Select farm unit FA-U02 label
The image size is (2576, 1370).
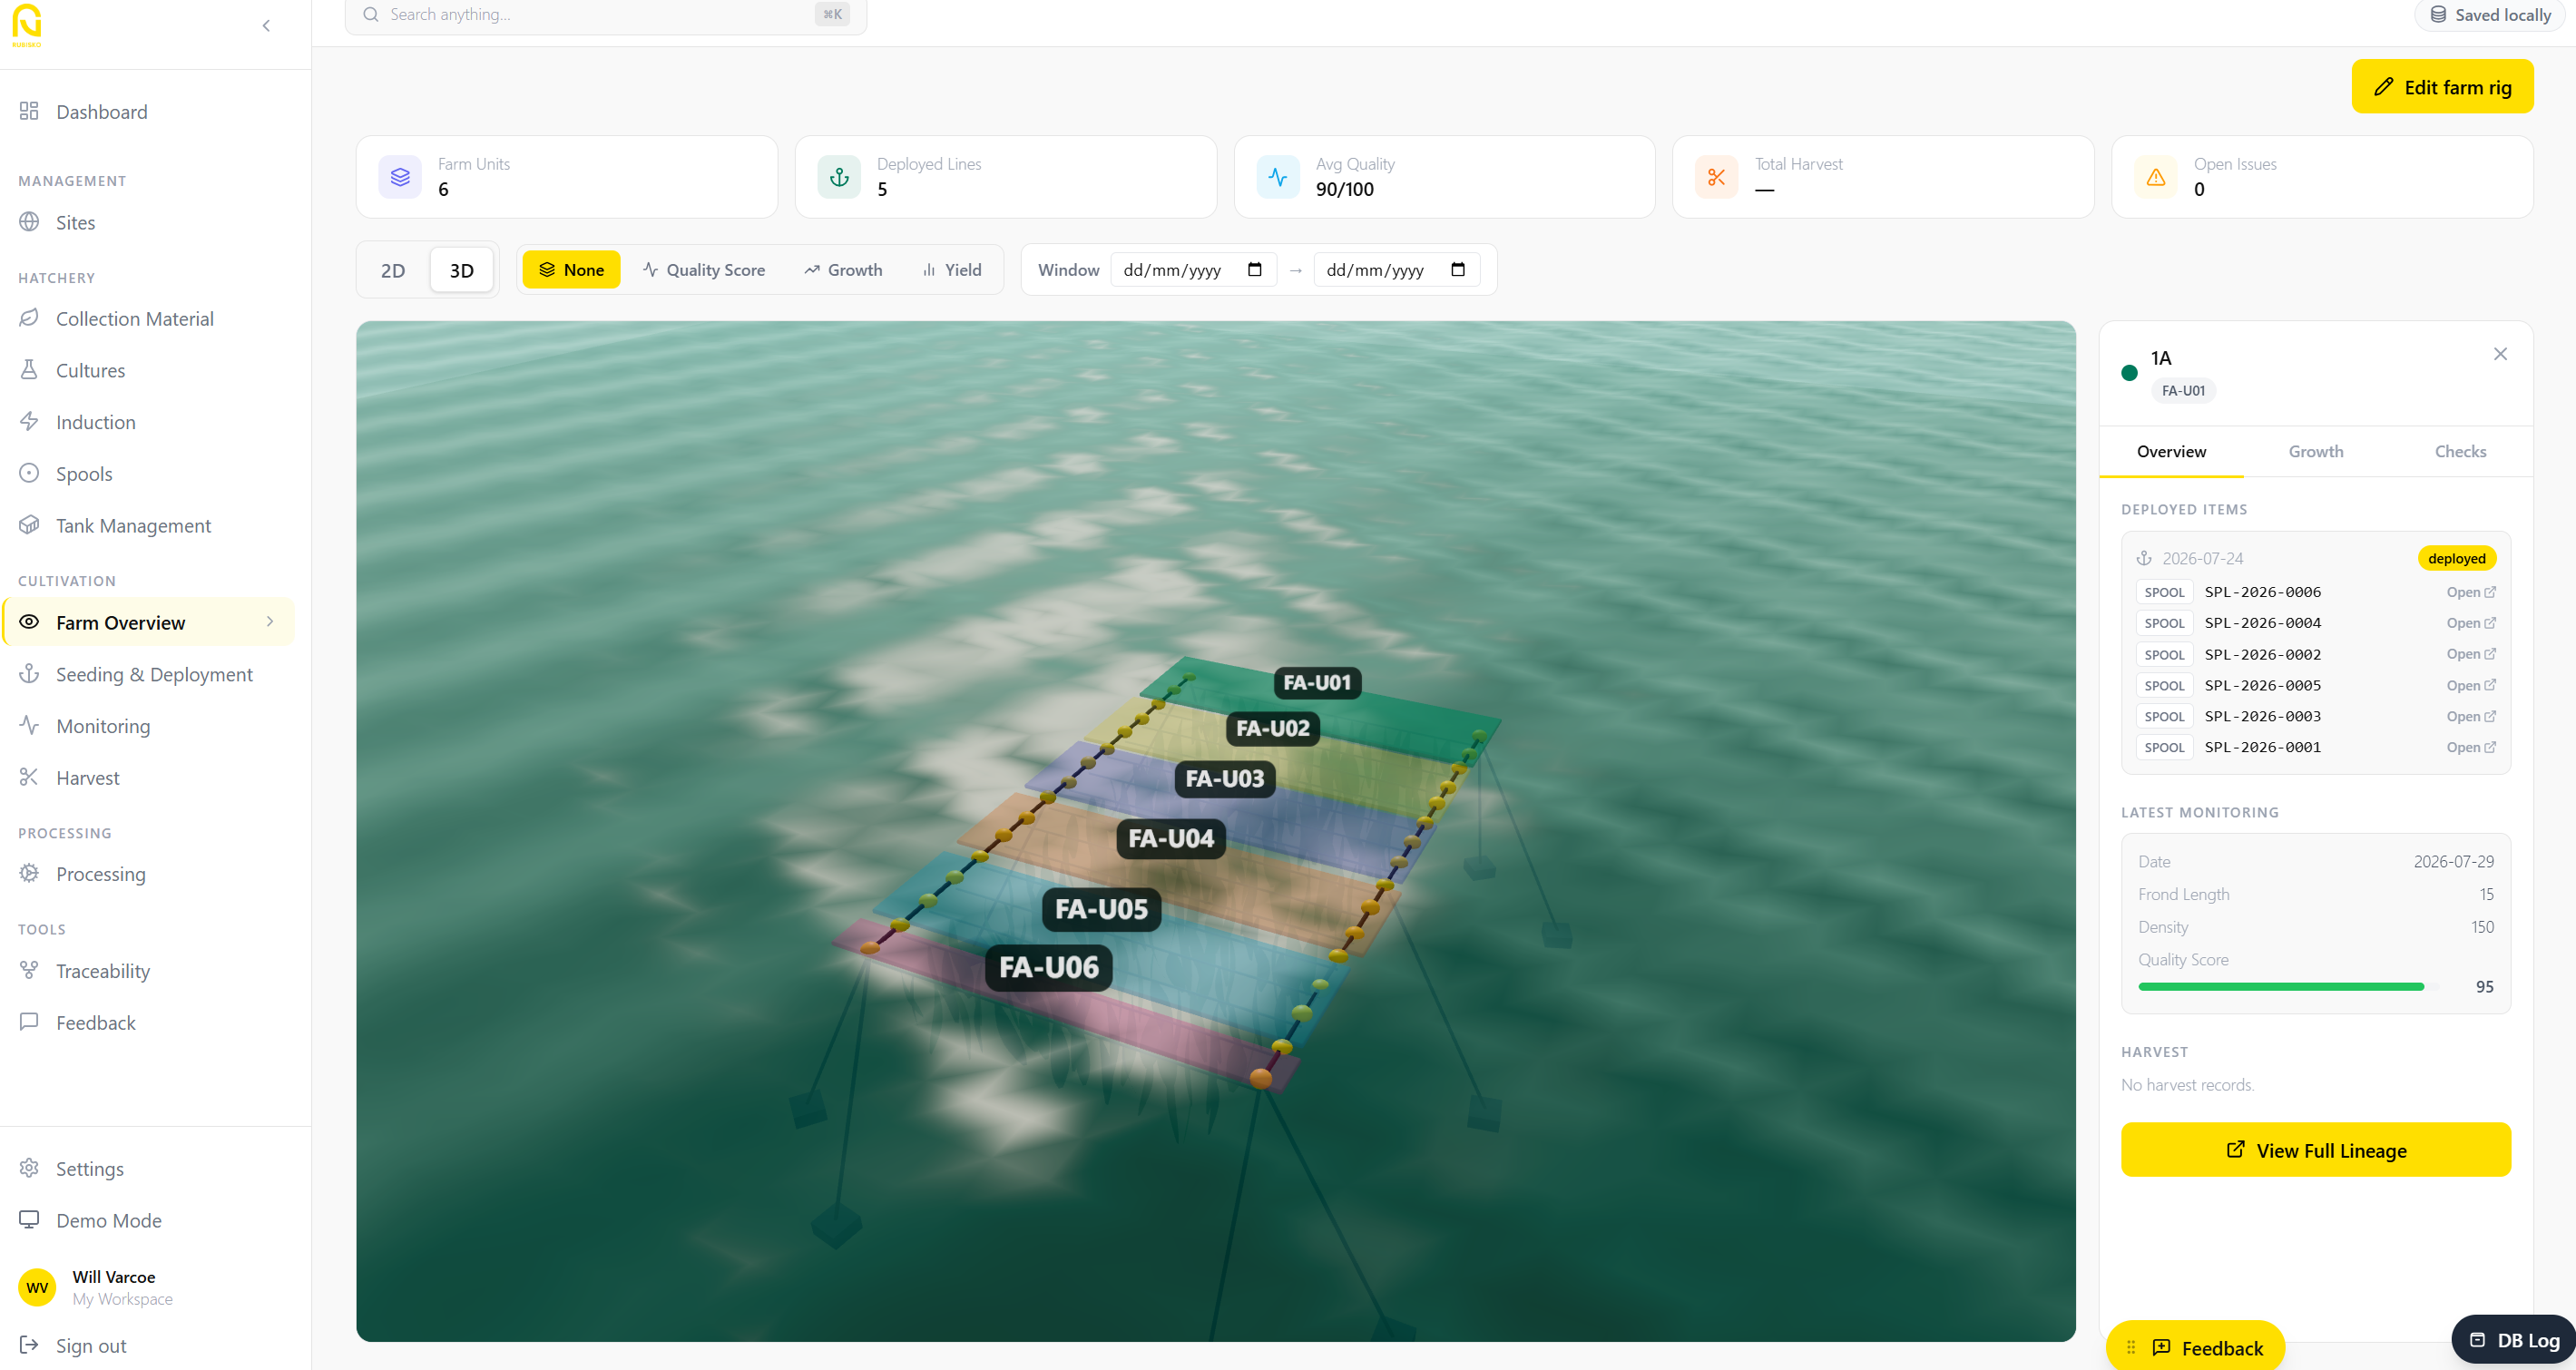click(x=1272, y=728)
